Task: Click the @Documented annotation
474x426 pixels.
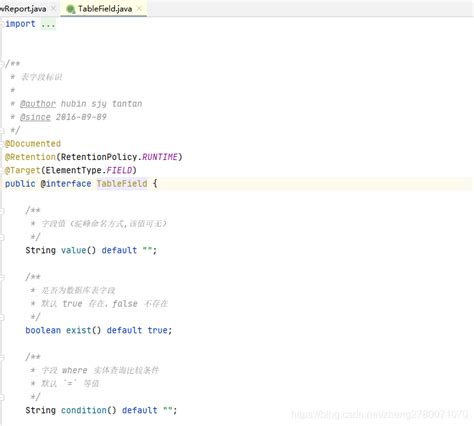Action: point(33,144)
